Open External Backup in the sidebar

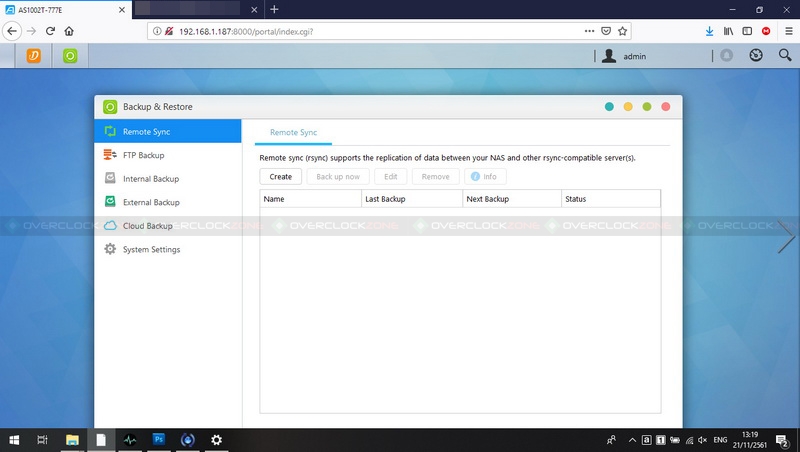[x=168, y=202]
